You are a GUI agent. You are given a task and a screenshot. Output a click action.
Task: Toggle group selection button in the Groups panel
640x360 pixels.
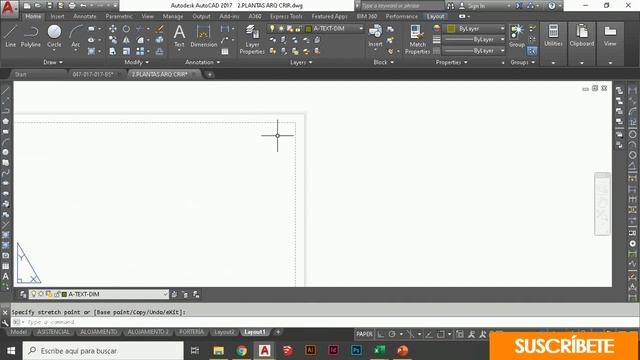tap(531, 51)
